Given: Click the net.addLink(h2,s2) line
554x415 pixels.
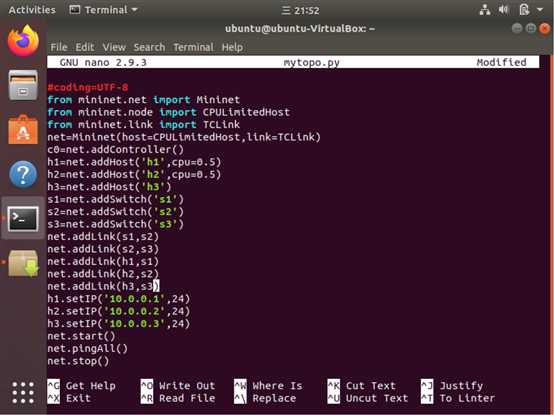Looking at the screenshot, I should click(103, 274).
